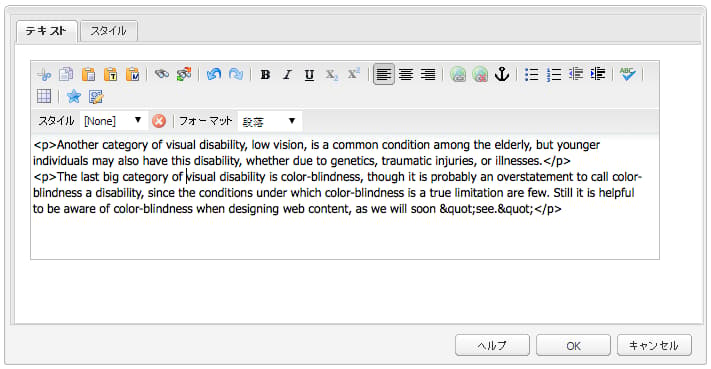Insert a table with the grid icon
Viewport: 711px width, 369px height.
pyautogui.click(x=44, y=97)
